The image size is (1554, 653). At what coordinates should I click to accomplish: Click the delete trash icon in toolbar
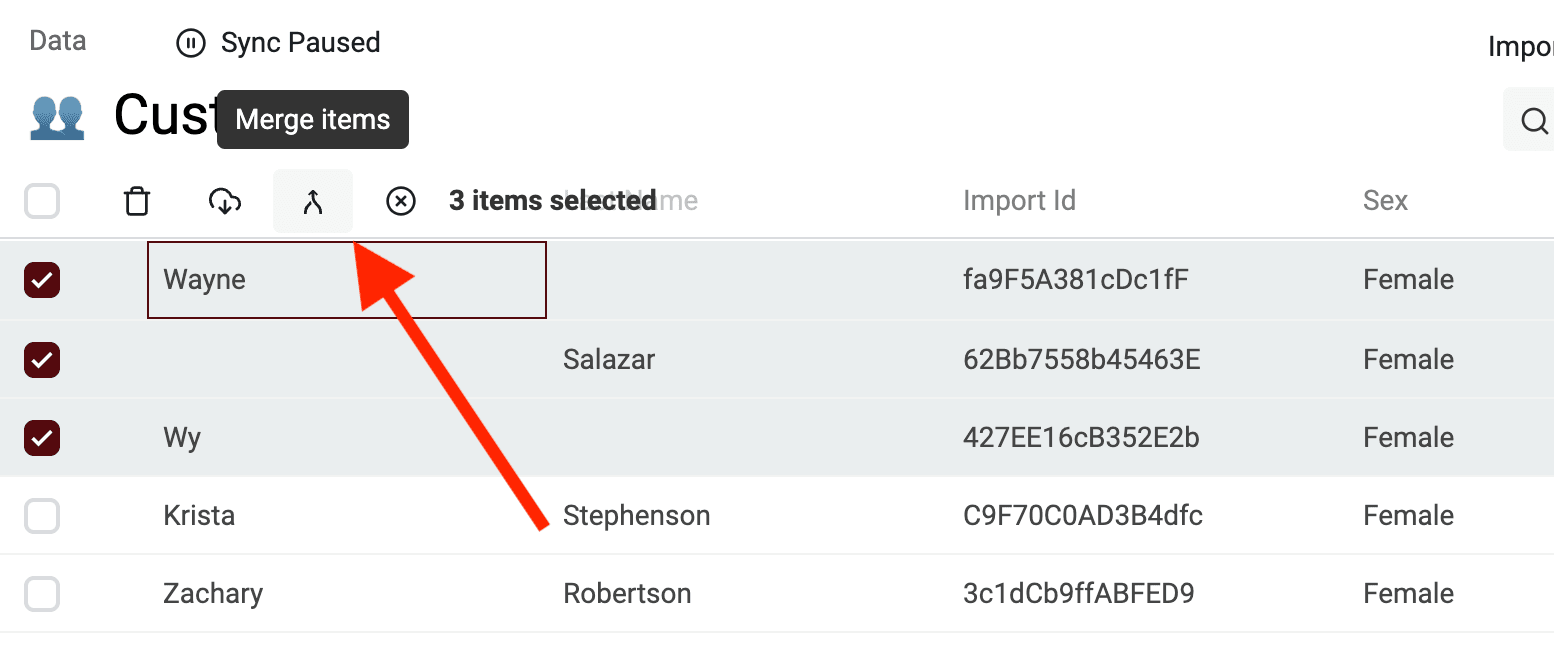137,201
